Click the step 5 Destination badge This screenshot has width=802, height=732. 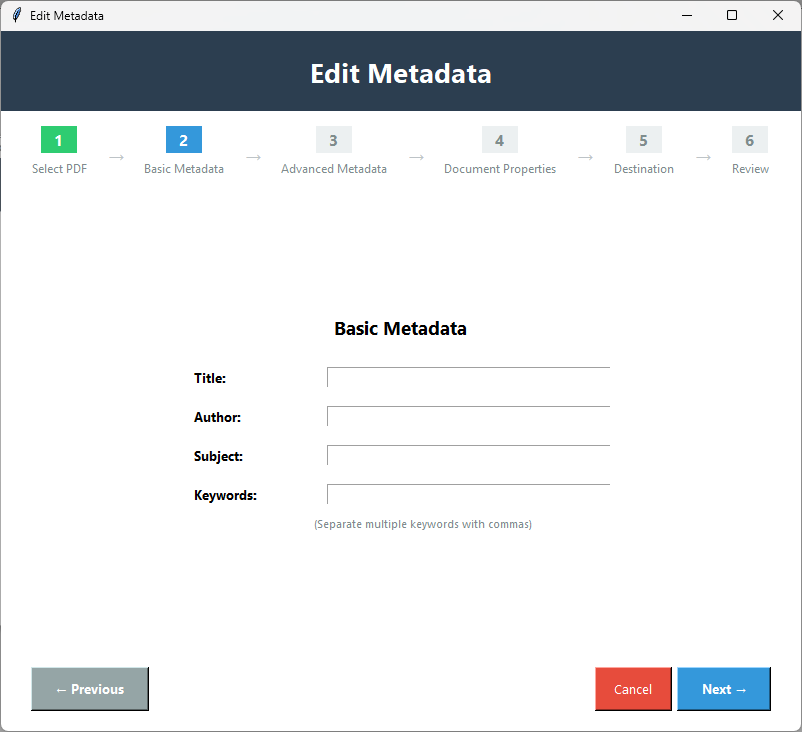643,140
